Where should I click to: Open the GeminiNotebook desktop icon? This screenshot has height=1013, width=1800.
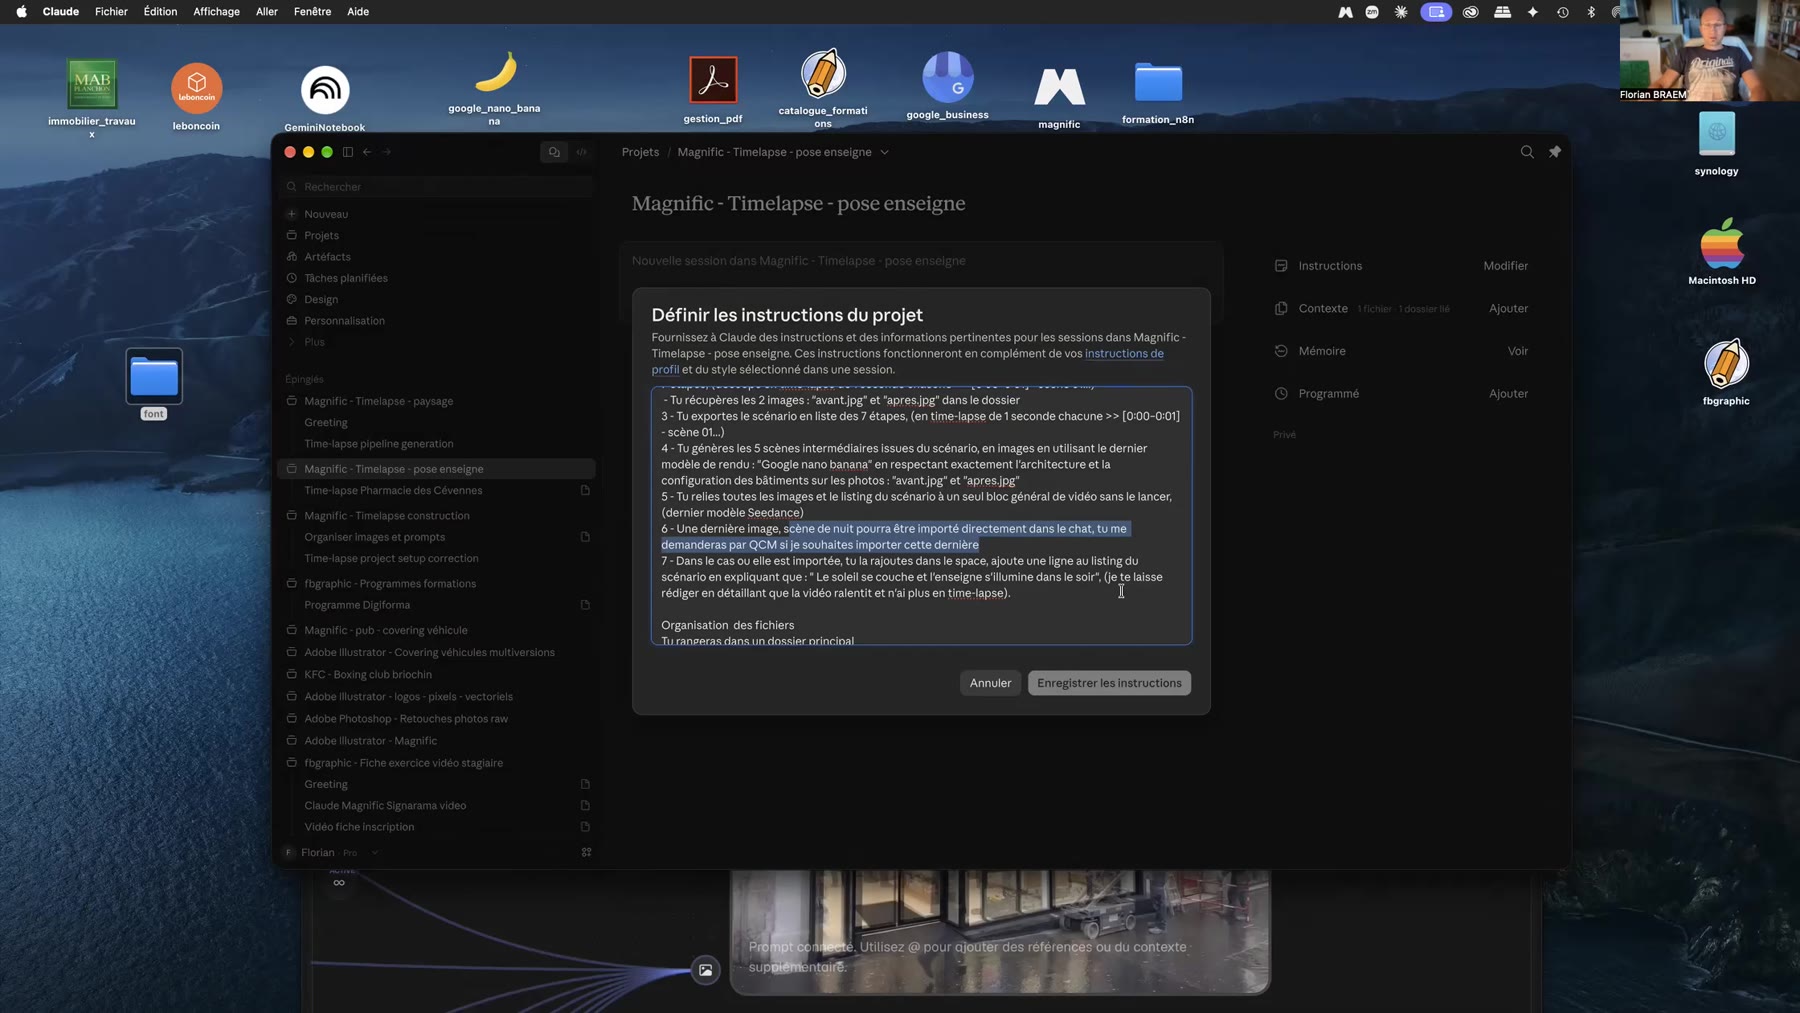325,99
